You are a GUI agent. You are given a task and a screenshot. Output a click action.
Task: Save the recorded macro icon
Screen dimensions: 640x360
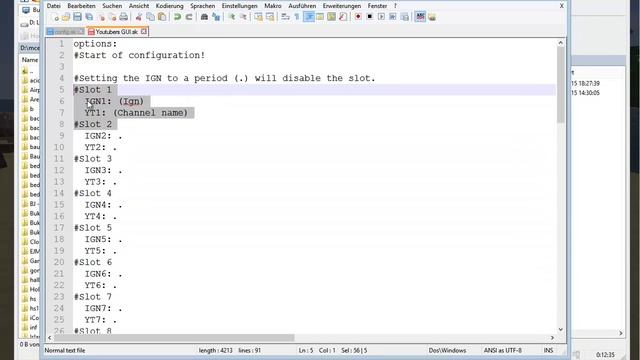[x=404, y=17]
